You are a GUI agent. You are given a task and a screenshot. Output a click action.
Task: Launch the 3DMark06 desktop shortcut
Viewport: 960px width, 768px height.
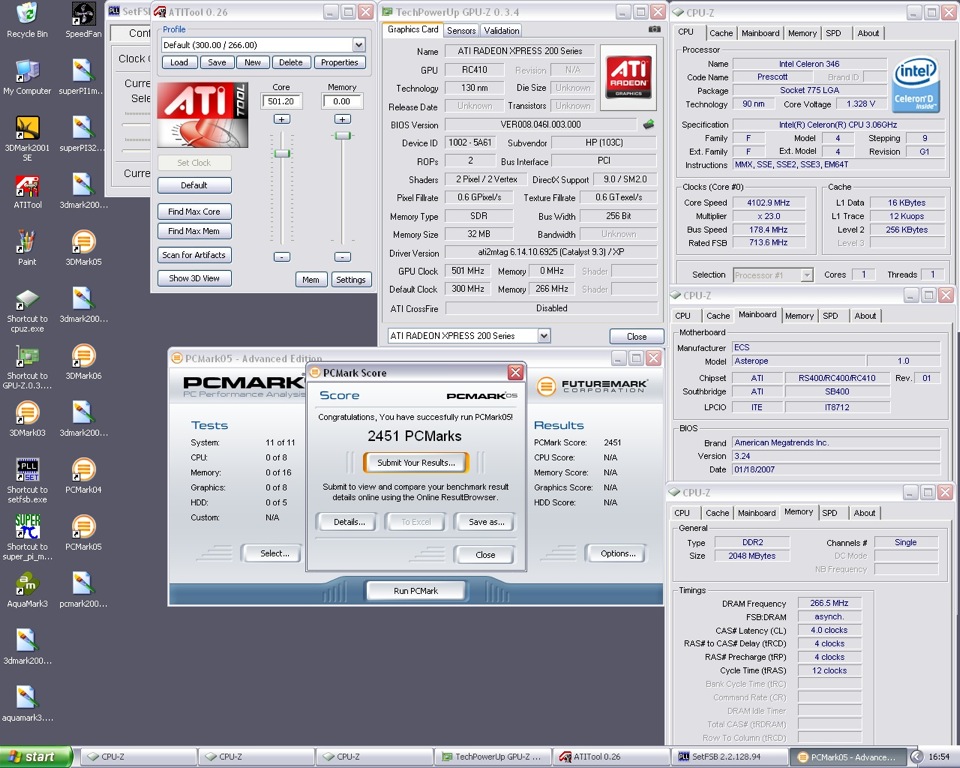83,361
